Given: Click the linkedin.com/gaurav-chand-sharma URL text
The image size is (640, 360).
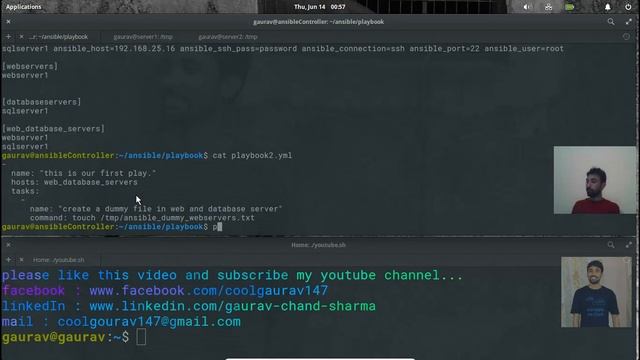Looking at the screenshot, I should click(x=232, y=306).
